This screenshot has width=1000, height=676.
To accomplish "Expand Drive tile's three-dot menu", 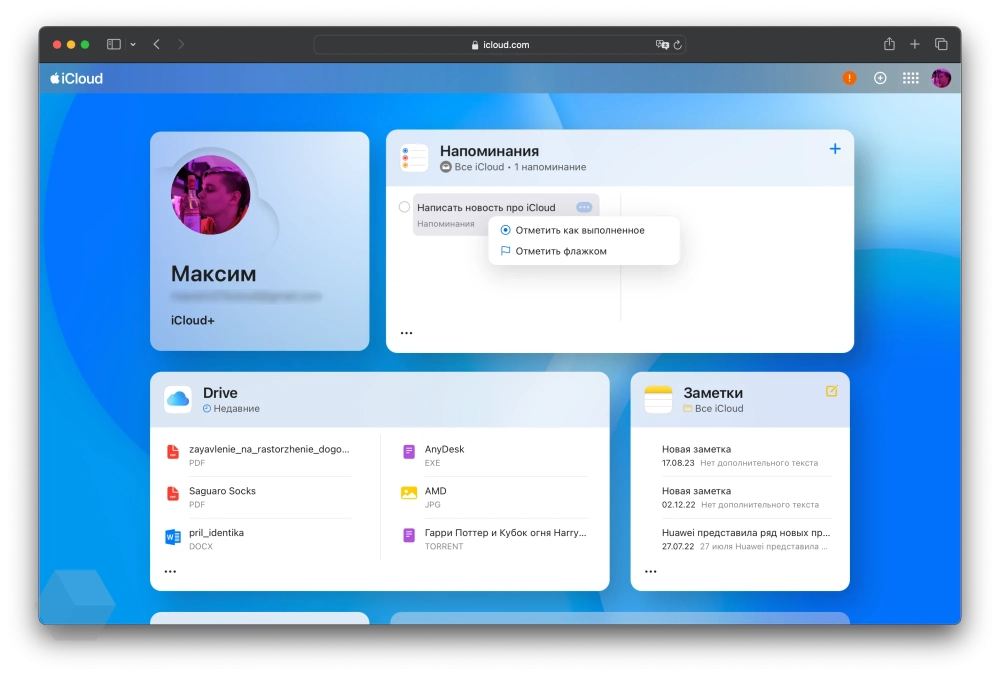I will 170,571.
